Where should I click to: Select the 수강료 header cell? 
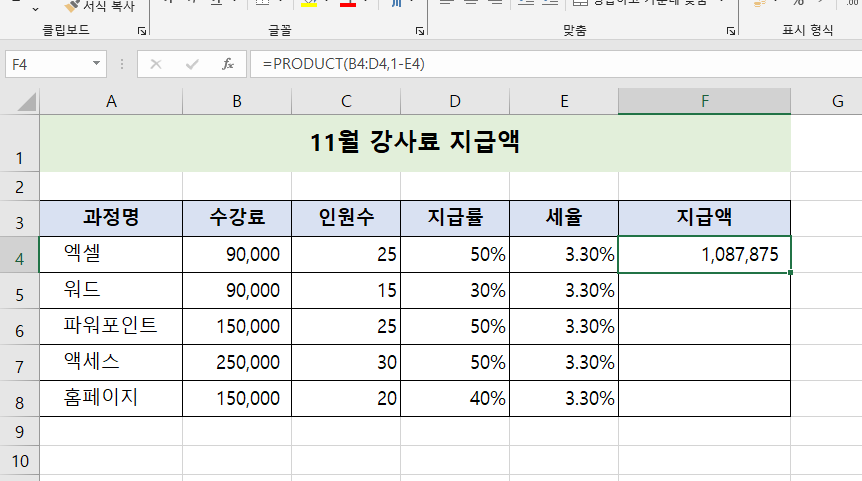coord(237,219)
